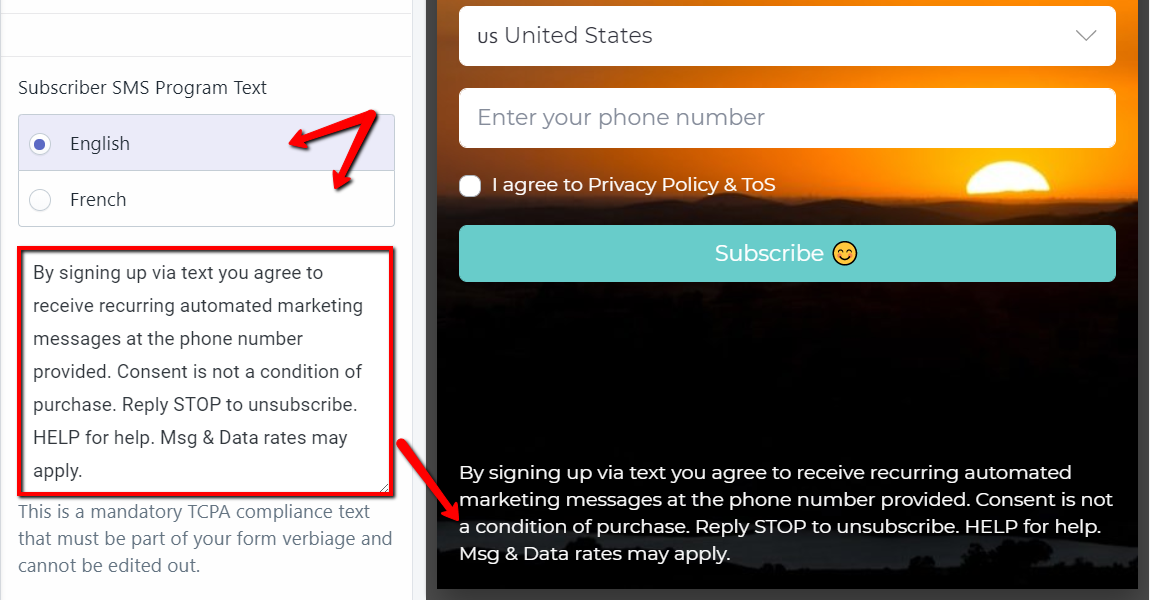The height and width of the screenshot is (600, 1150).
Task: Click the textarea resize handle corner
Action: pos(384,487)
